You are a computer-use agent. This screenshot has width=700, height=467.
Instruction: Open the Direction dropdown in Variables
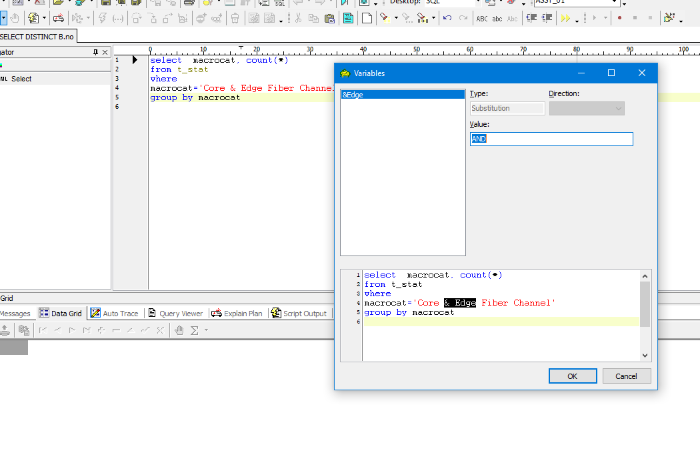tap(587, 108)
